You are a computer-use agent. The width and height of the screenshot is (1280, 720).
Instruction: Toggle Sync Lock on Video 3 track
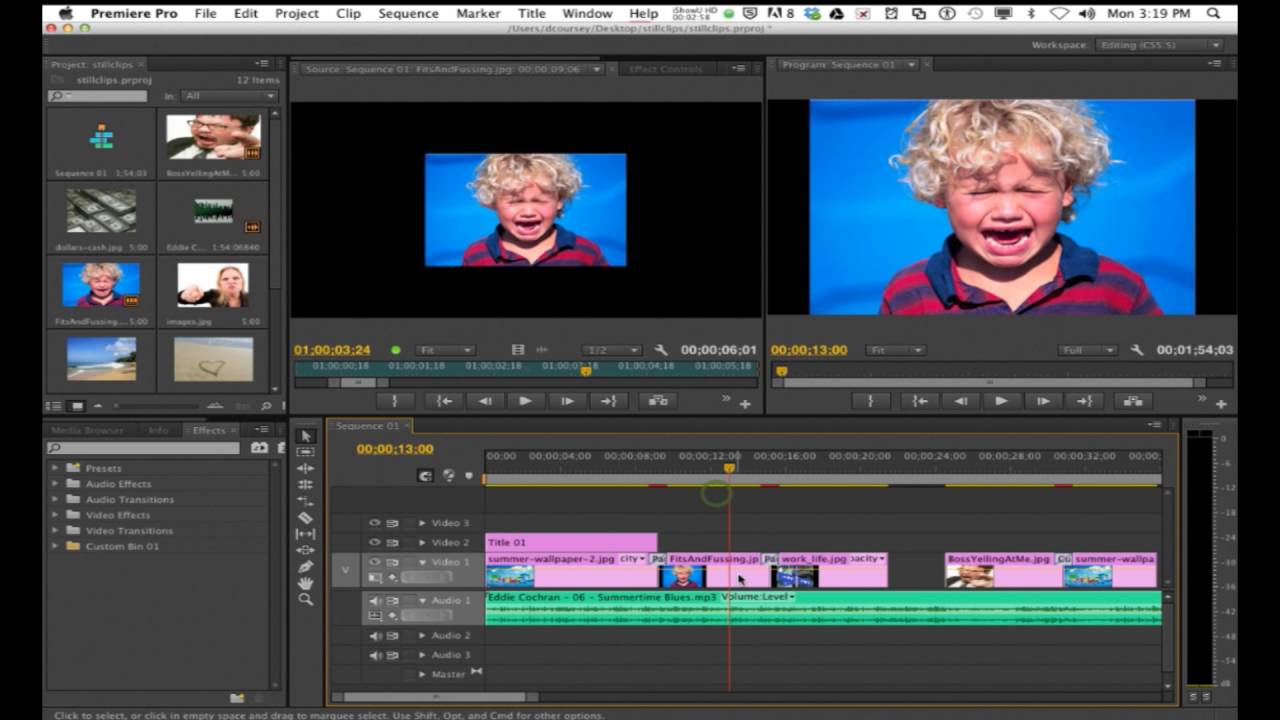(393, 523)
